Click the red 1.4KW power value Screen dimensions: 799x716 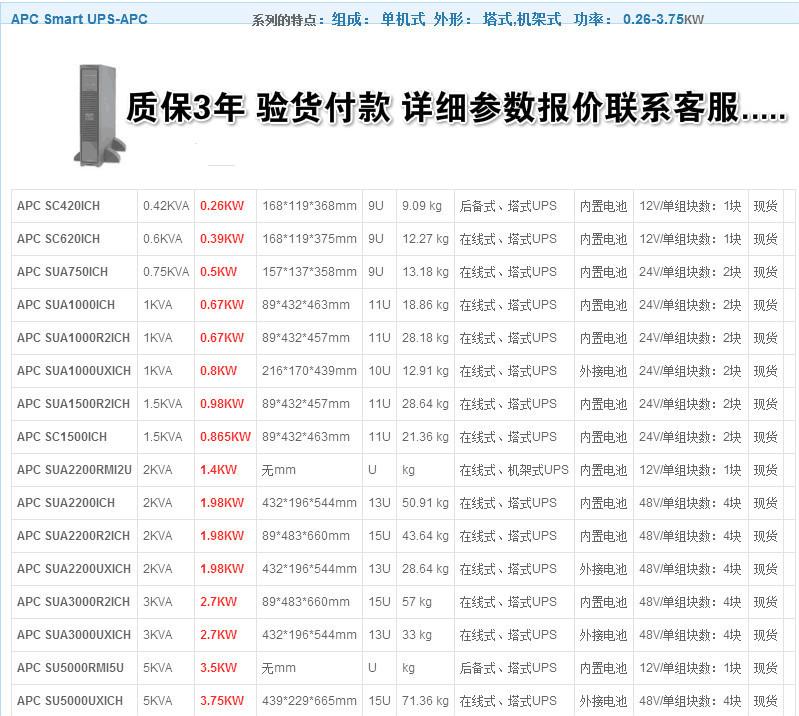pyautogui.click(x=218, y=470)
